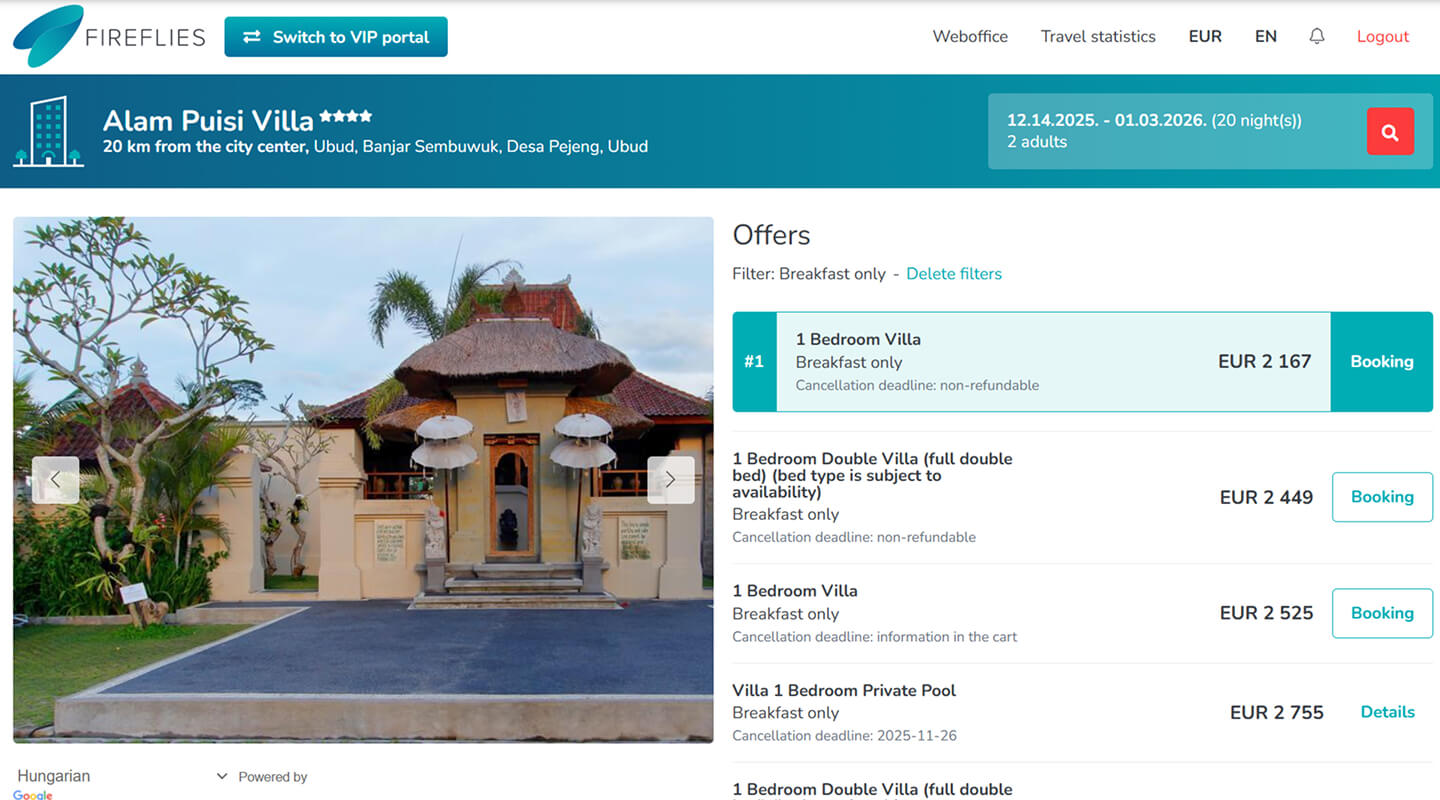Click the main villa photo
The image size is (1440, 800).
pos(363,480)
